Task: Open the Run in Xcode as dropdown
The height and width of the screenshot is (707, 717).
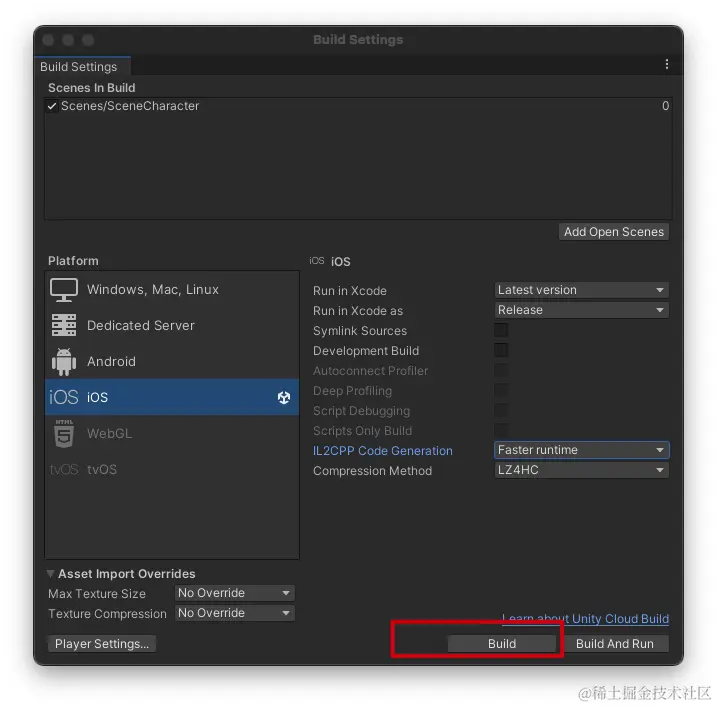Action: click(x=581, y=310)
